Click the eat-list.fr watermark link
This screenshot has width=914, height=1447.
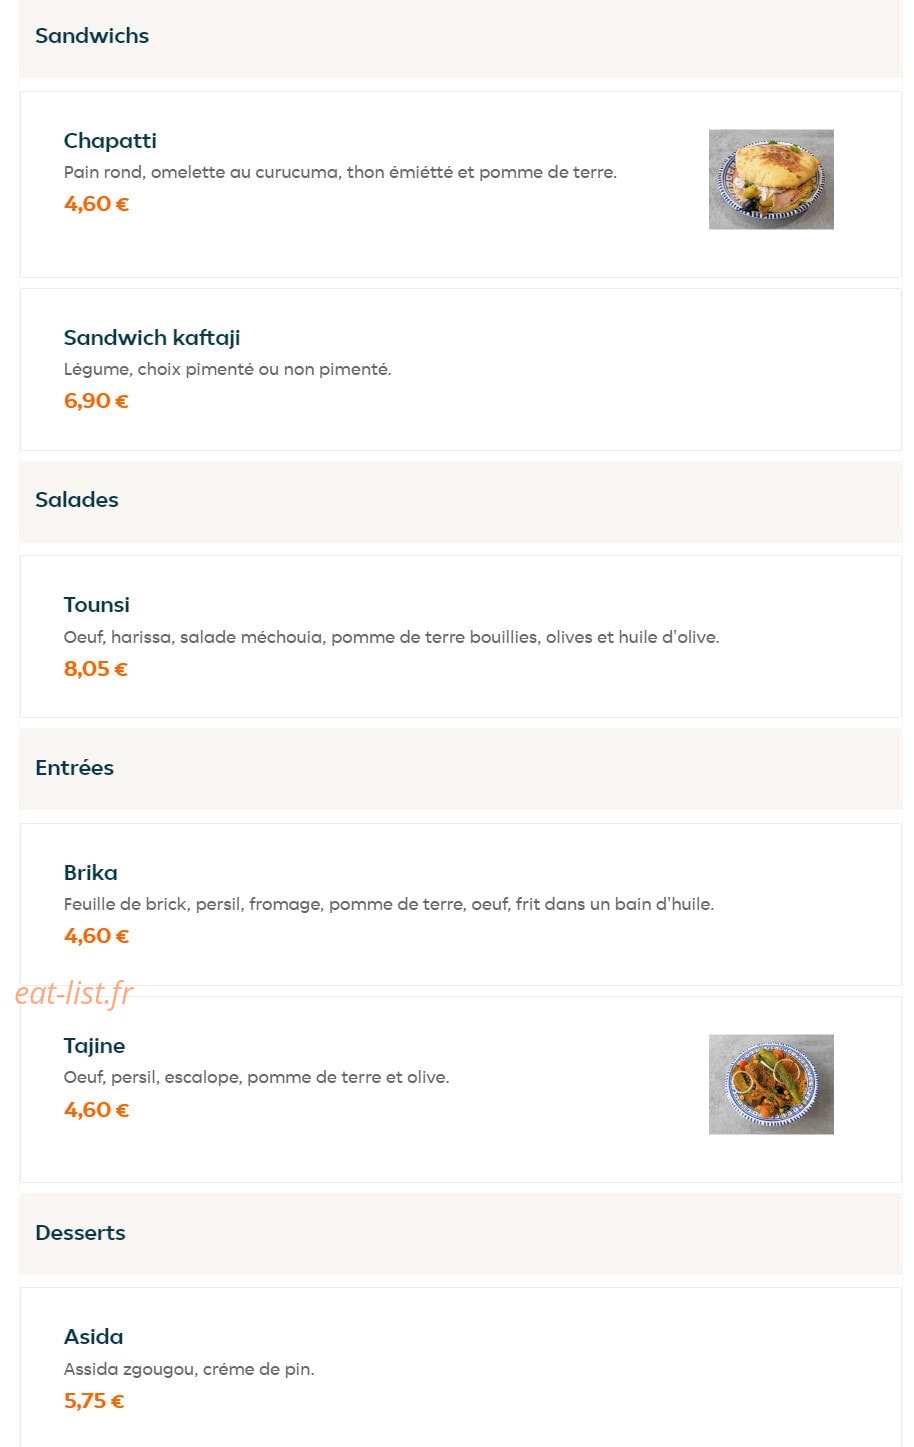74,992
